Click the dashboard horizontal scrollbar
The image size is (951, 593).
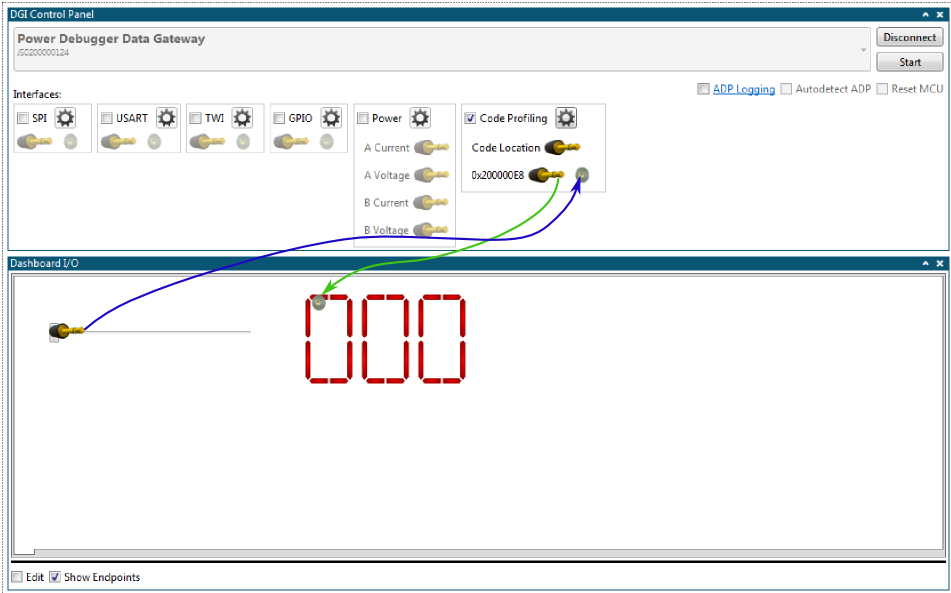[479, 553]
